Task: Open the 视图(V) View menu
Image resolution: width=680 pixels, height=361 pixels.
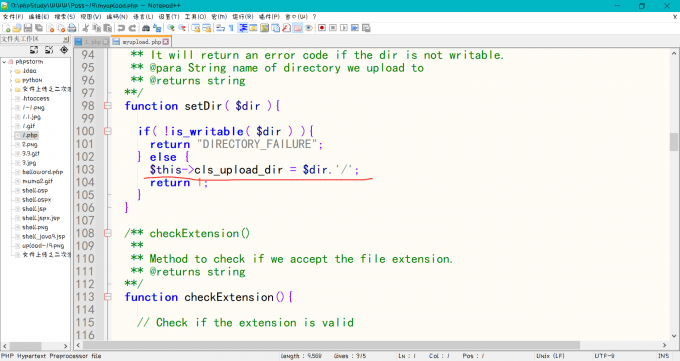Action: [x=91, y=16]
